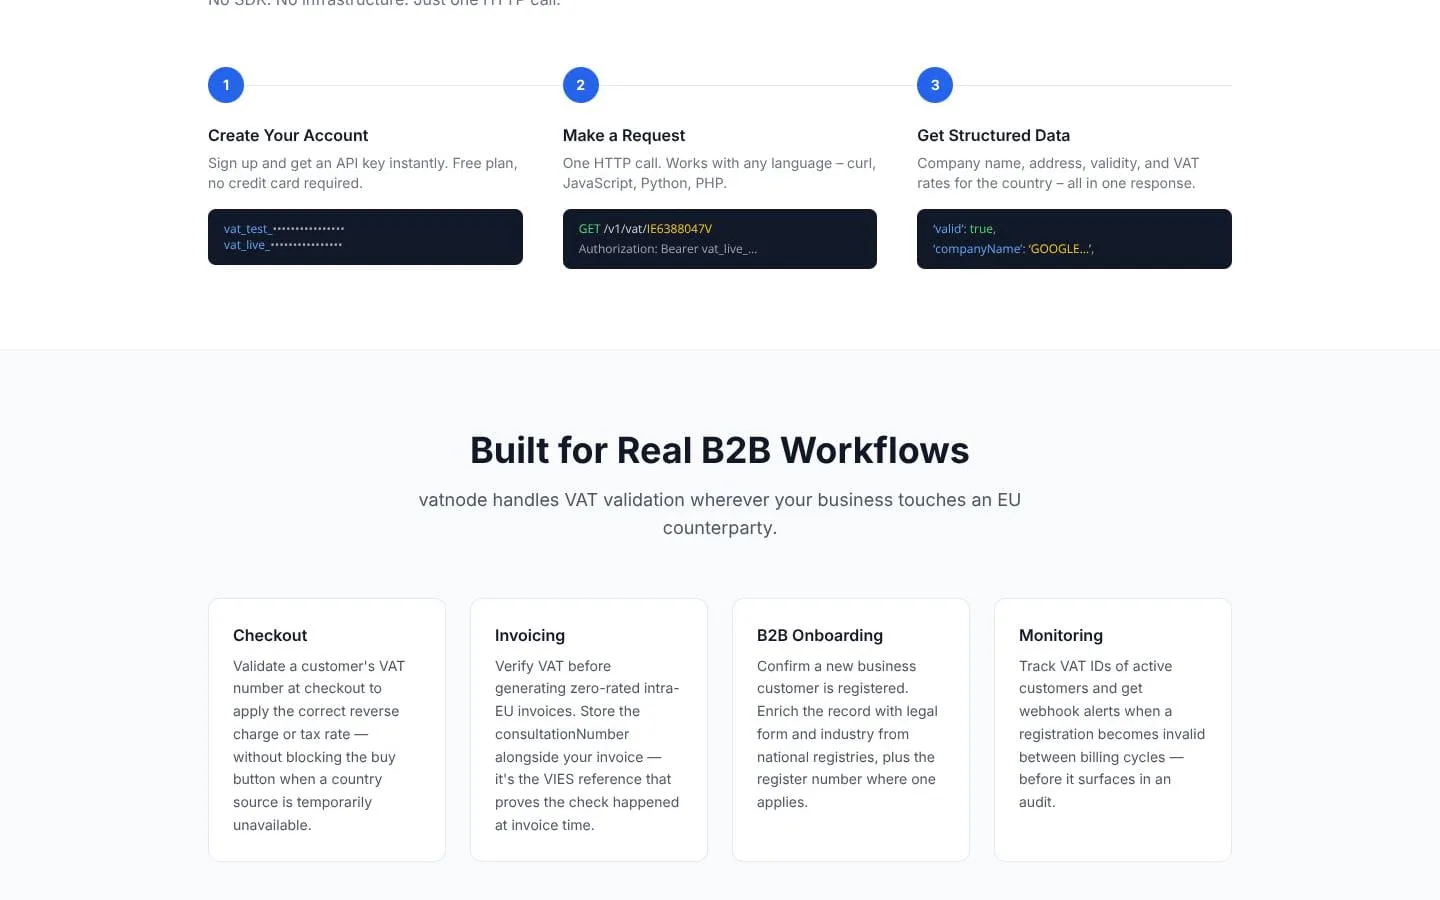The height and width of the screenshot is (900, 1440).
Task: Select the "Monitoring" card title
Action: pos(1061,635)
